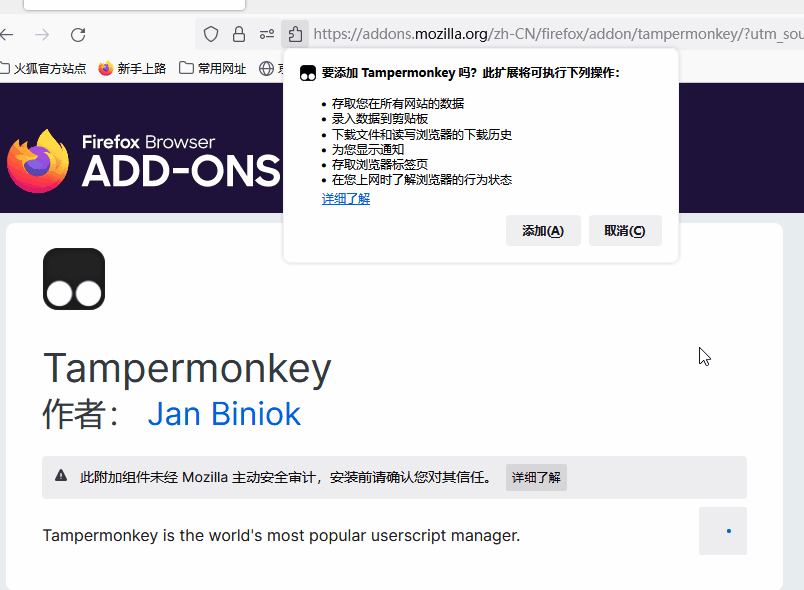Click the 要添加 Tampermonkey 吗 prompt title
The height and width of the screenshot is (590, 804).
pos(471,73)
